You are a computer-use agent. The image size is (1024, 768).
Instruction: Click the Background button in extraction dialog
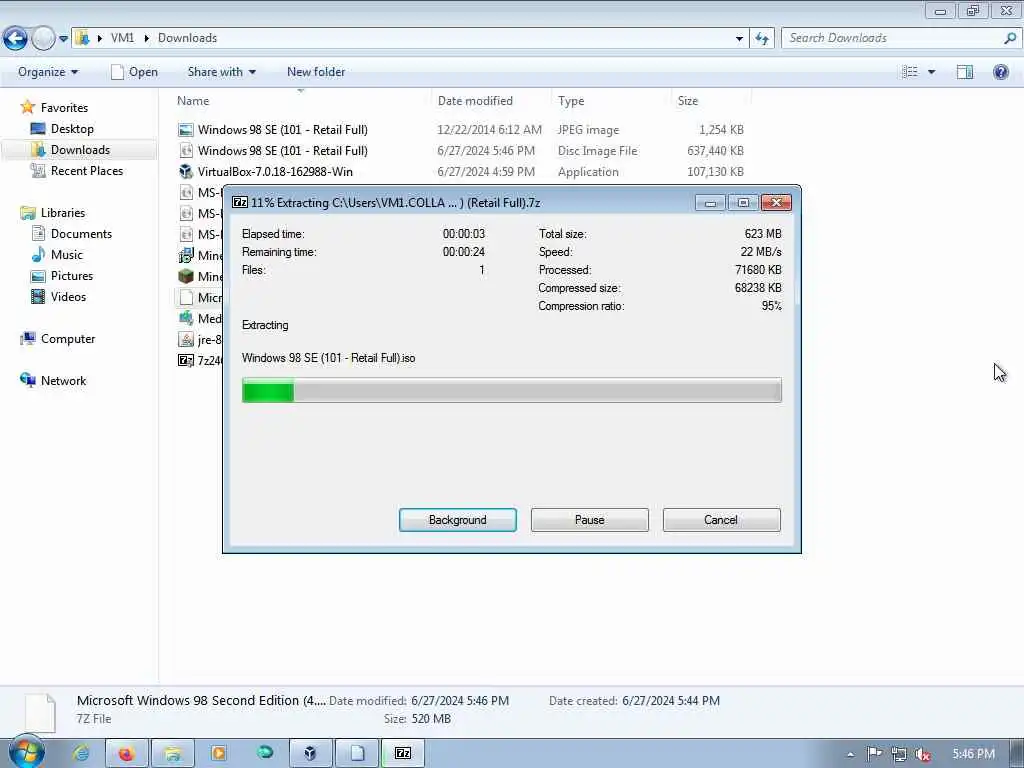pos(457,520)
